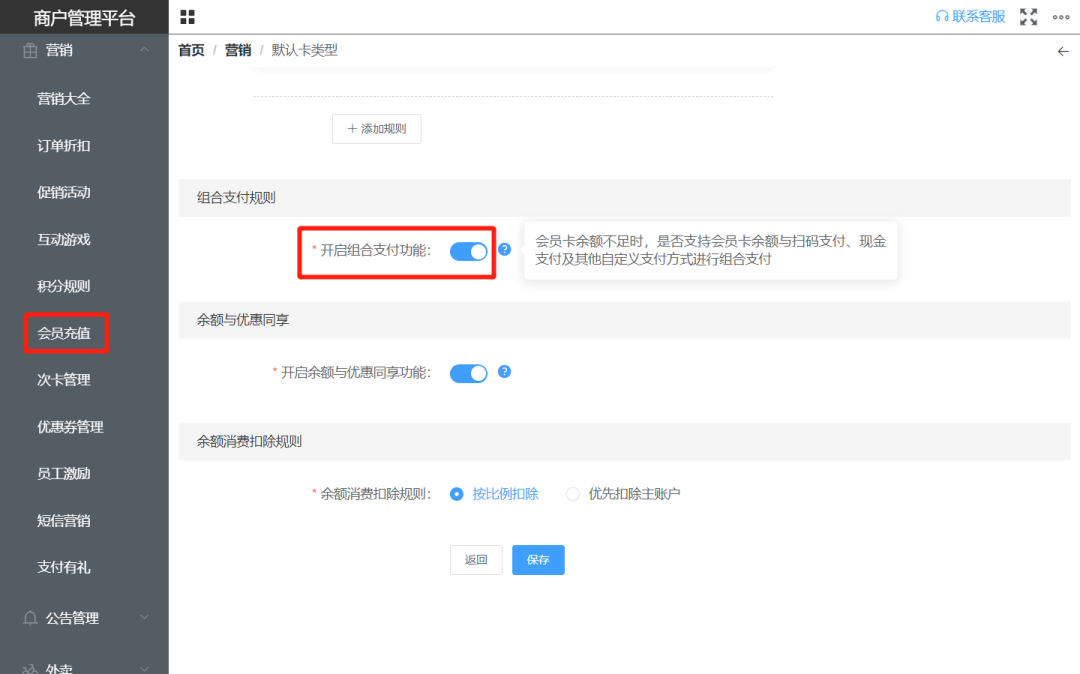
Task: Open 互动游戏 in the sidebar
Action: point(64,239)
